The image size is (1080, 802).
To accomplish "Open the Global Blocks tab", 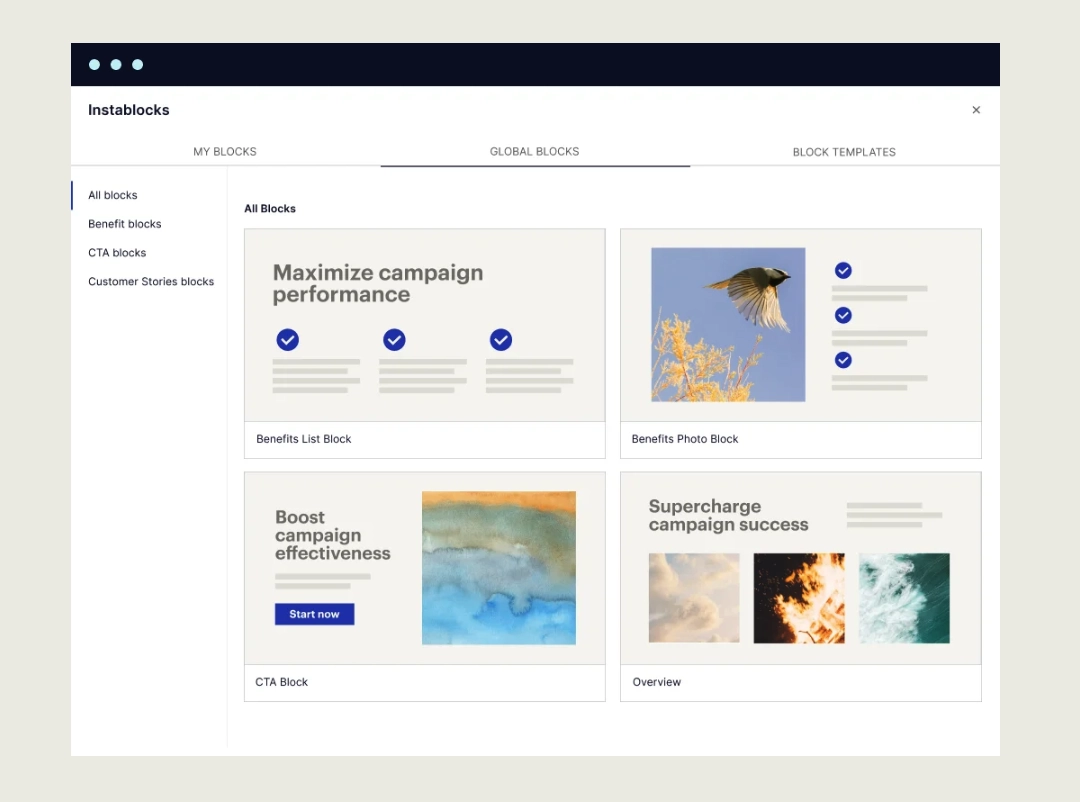I will coord(534,151).
